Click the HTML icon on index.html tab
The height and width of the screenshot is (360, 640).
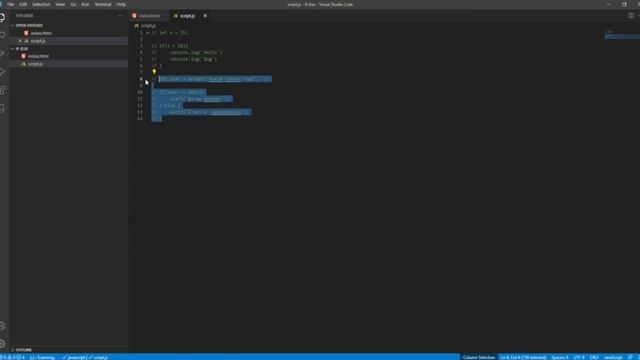(134, 16)
